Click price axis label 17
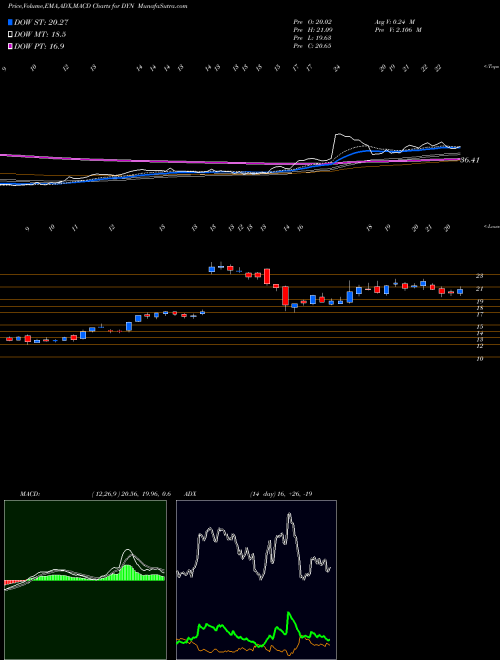The image size is (500, 660). pos(479,314)
